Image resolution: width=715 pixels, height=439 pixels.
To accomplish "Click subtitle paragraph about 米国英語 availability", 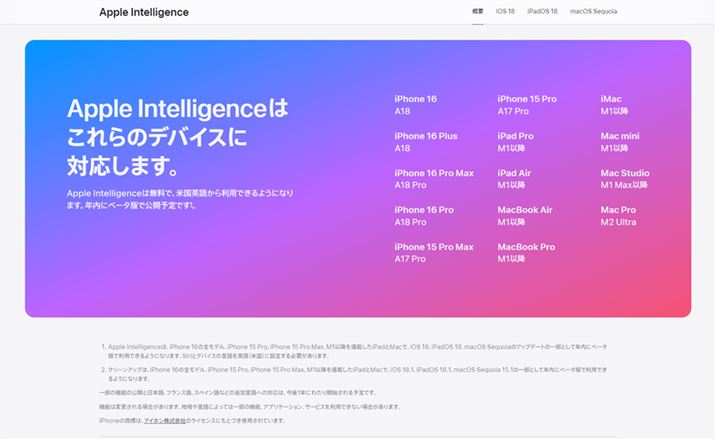I will click(180, 199).
